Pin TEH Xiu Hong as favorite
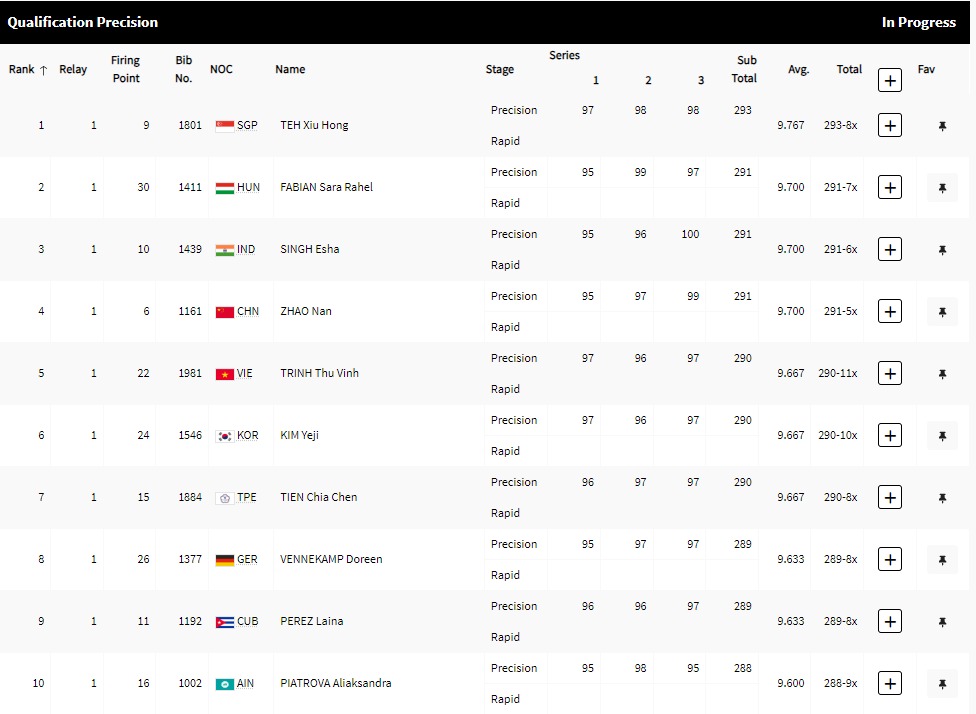Image resolution: width=976 pixels, height=714 pixels. pos(942,125)
